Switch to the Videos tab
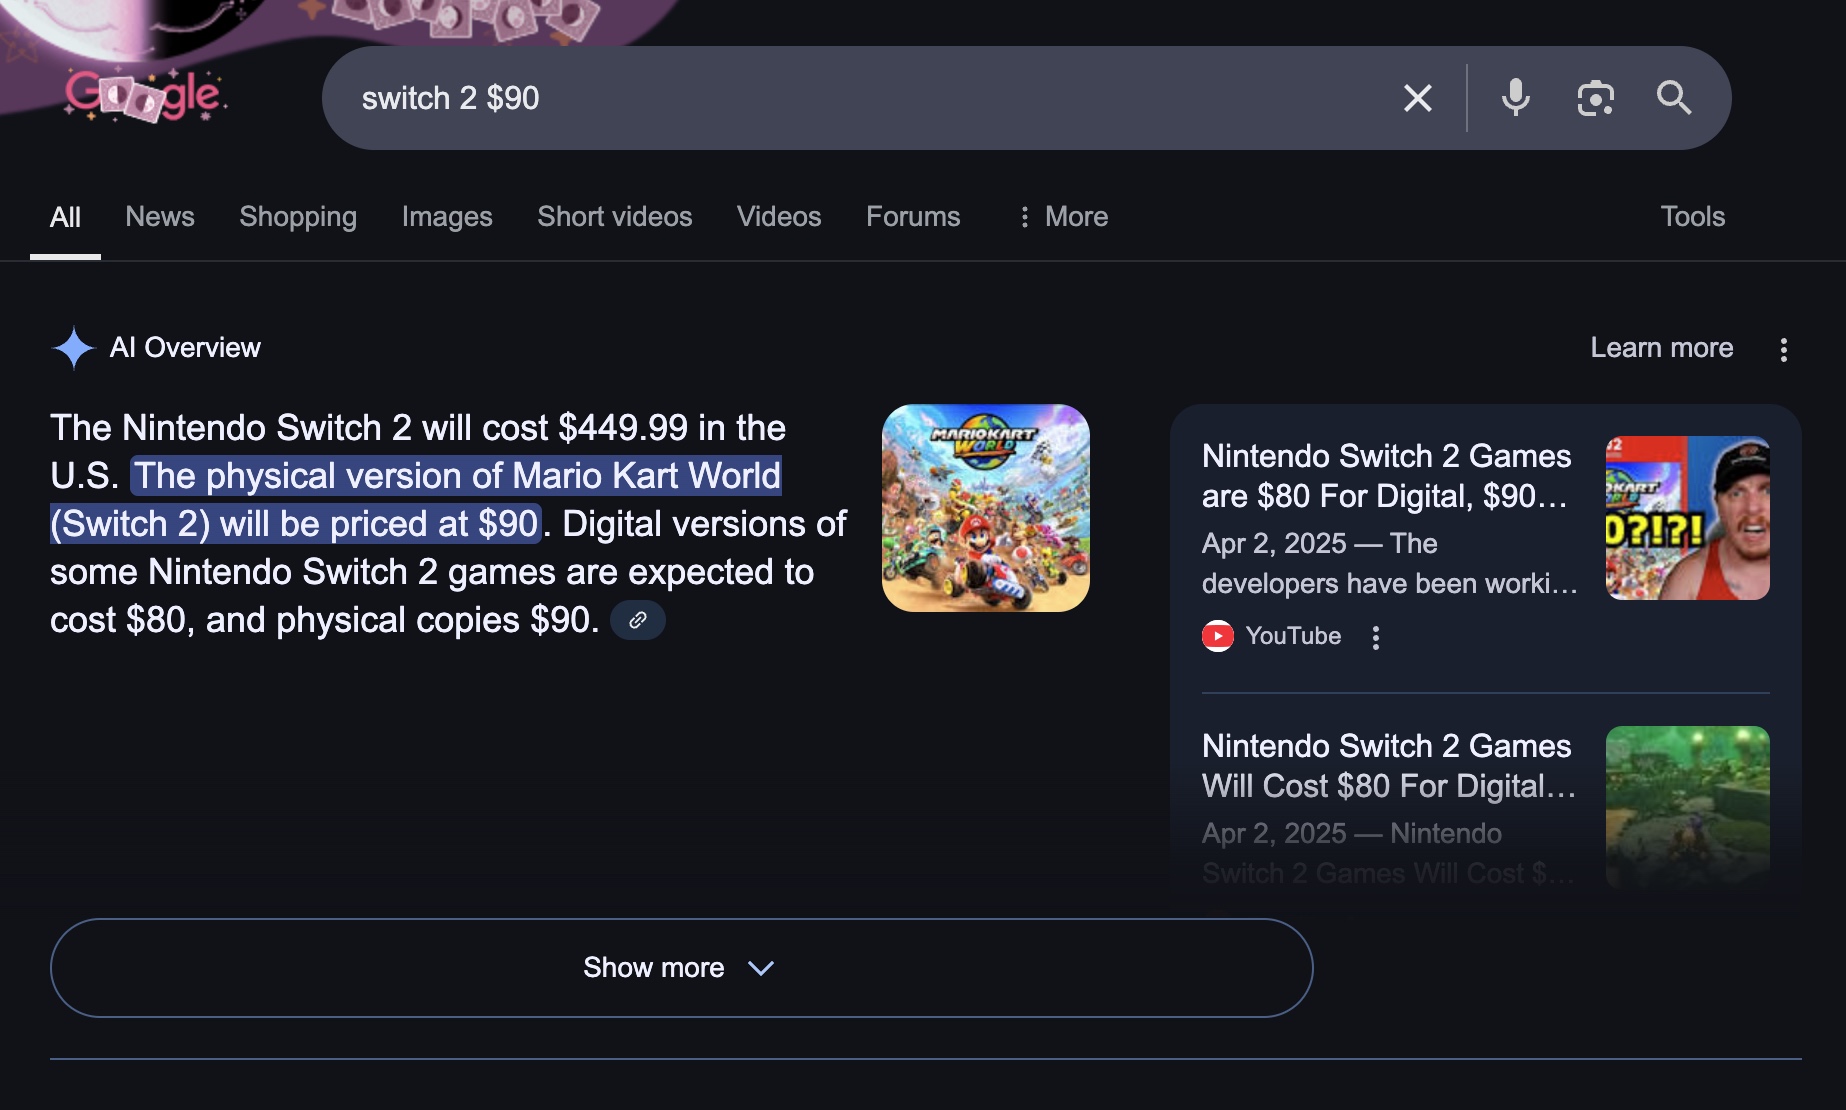 pyautogui.click(x=779, y=217)
